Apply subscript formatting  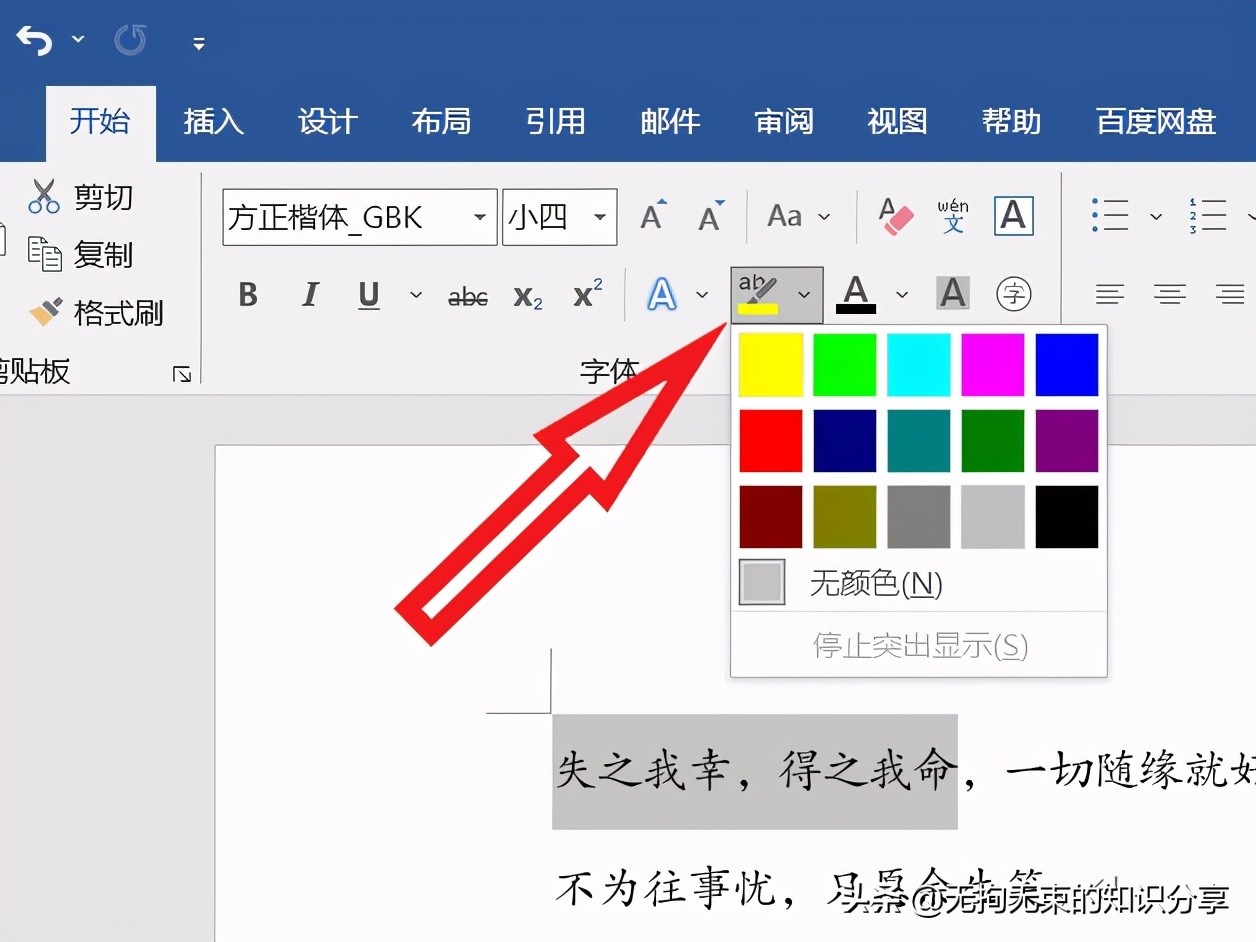(x=527, y=296)
